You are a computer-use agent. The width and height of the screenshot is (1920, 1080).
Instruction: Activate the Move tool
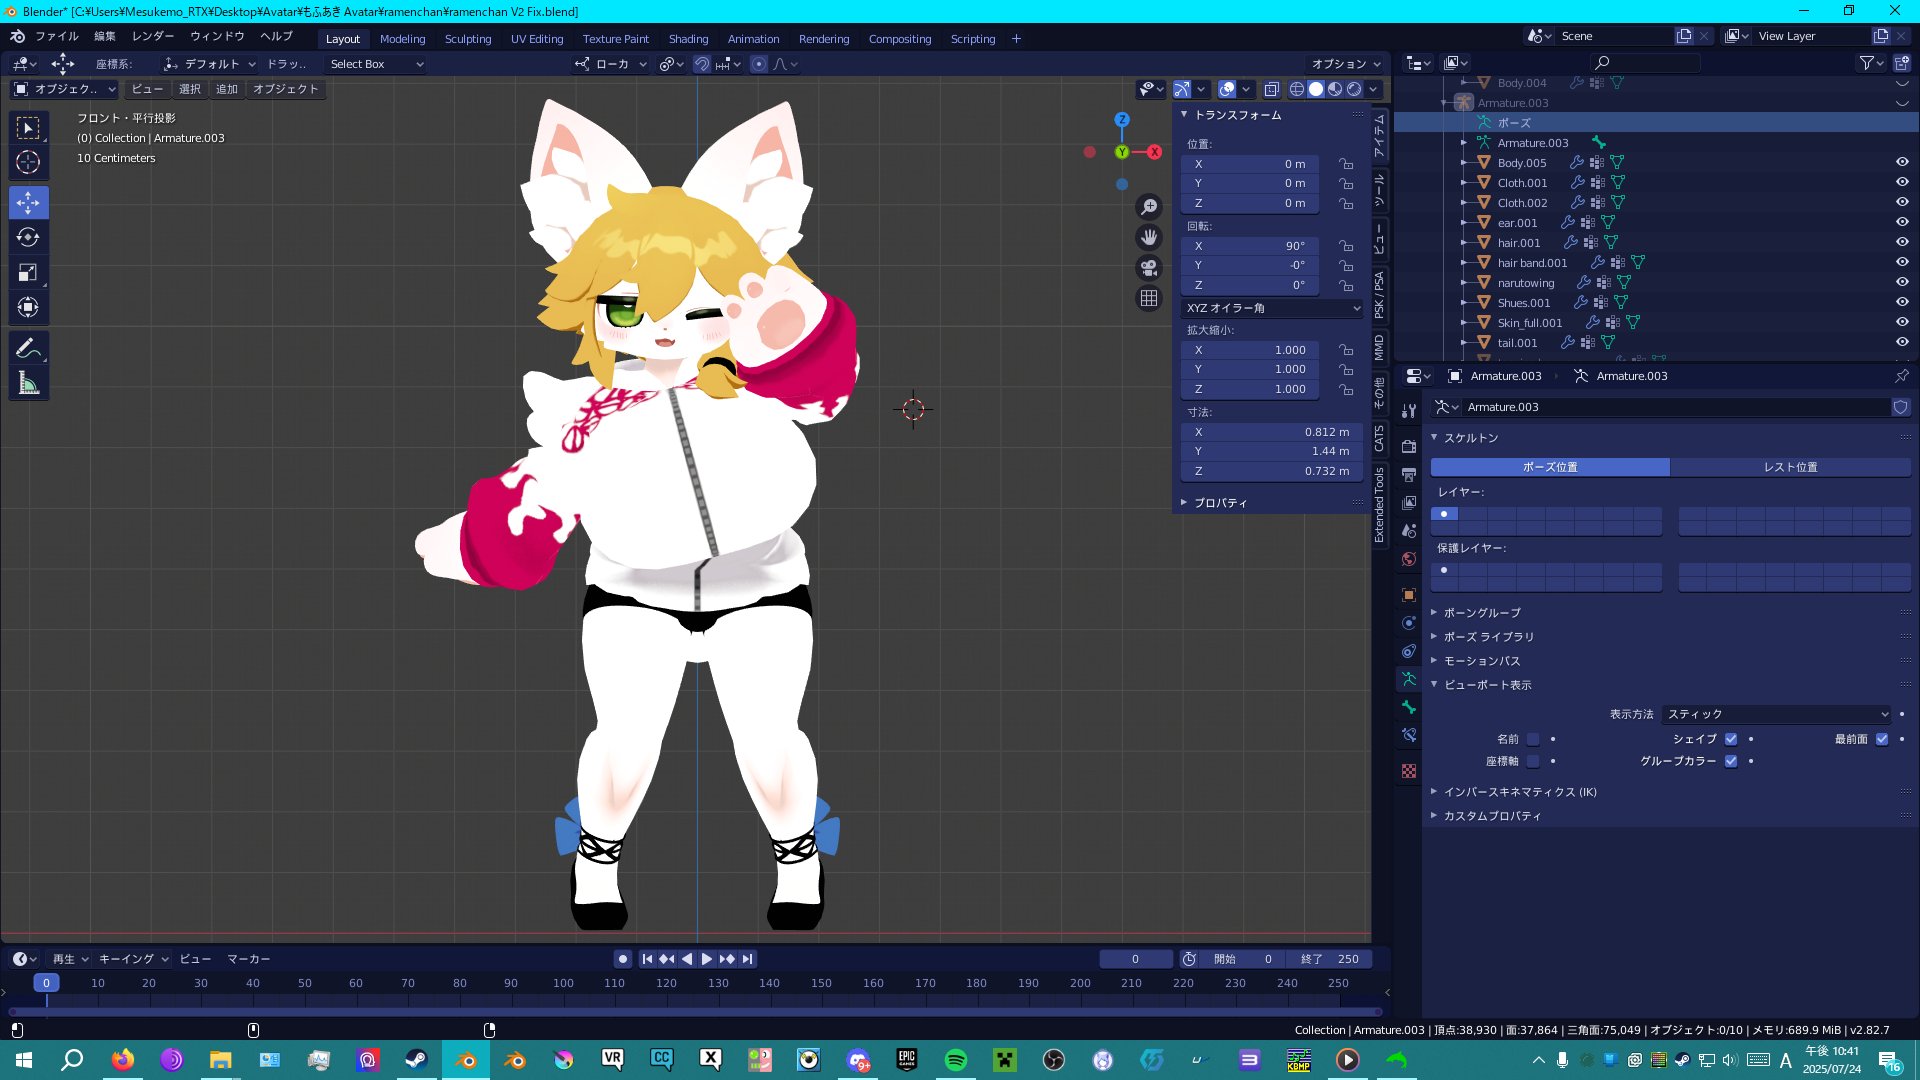click(x=28, y=203)
